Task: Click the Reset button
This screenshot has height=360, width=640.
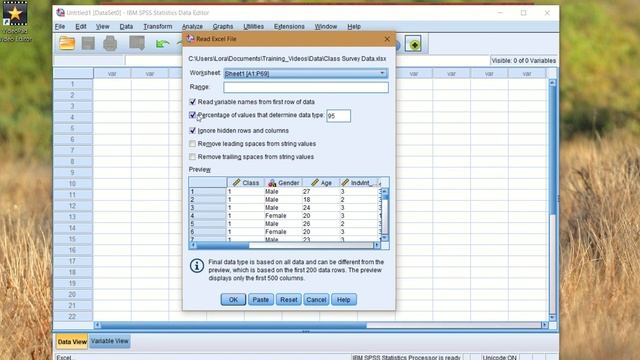Action: (x=289, y=300)
